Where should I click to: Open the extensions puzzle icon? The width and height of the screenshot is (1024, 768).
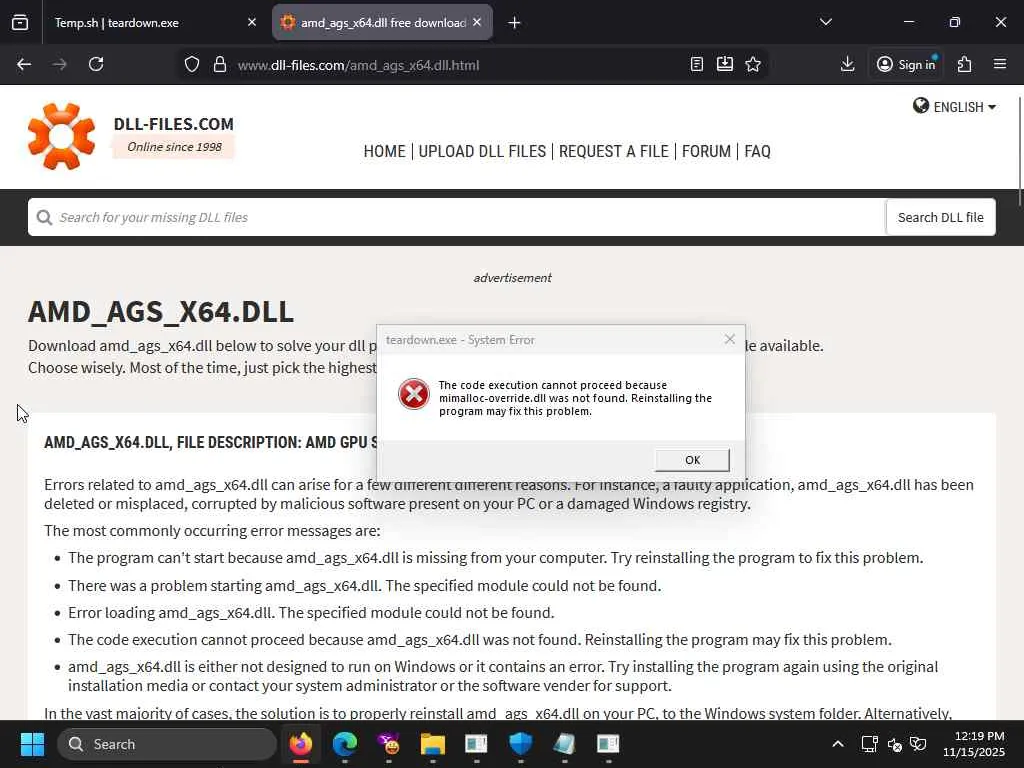pos(965,64)
